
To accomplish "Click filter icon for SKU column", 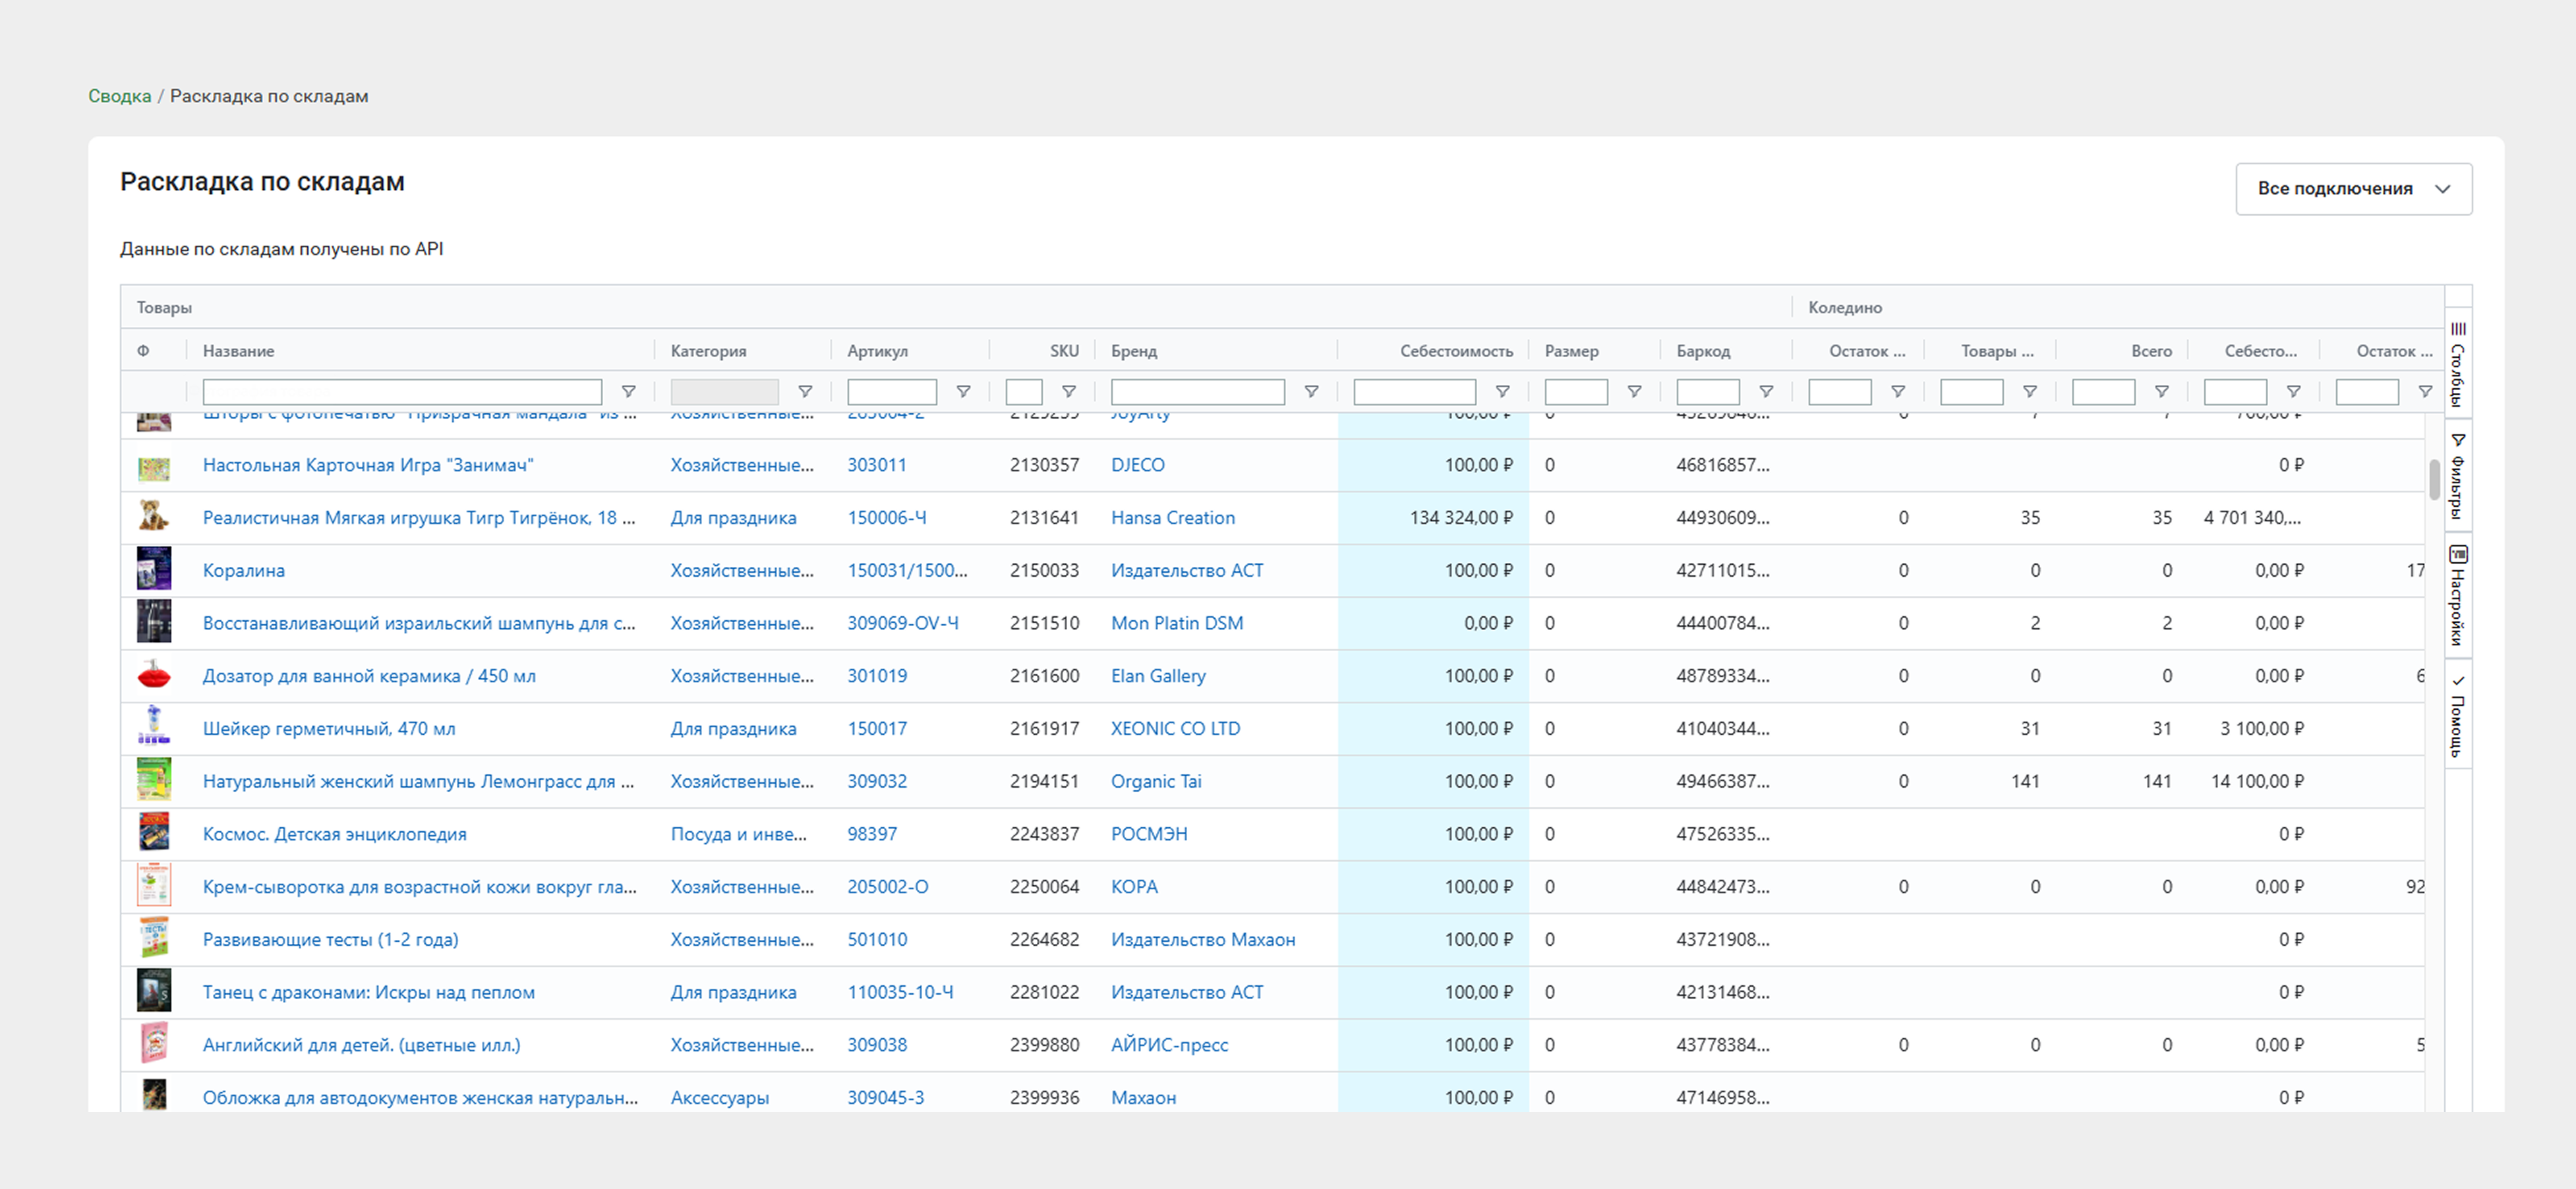I will pos(1068,392).
